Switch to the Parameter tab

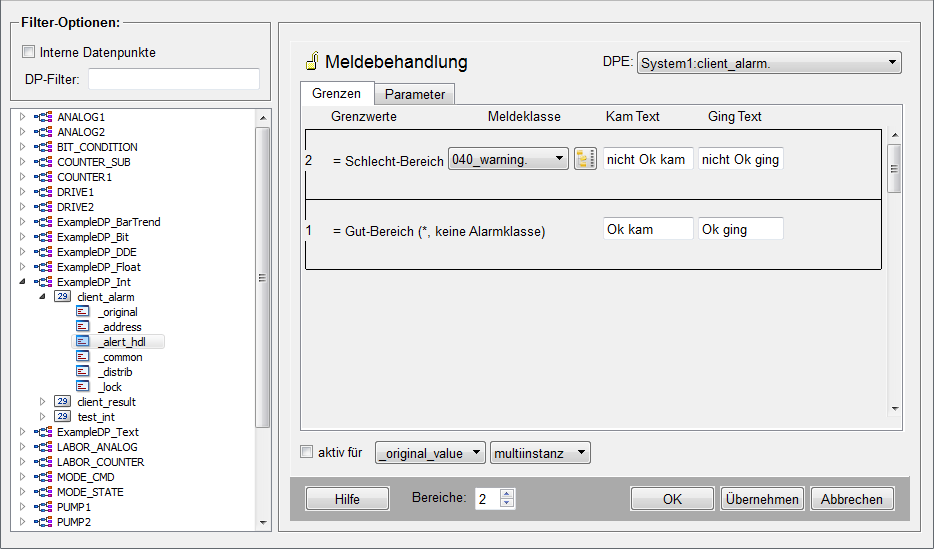click(414, 94)
